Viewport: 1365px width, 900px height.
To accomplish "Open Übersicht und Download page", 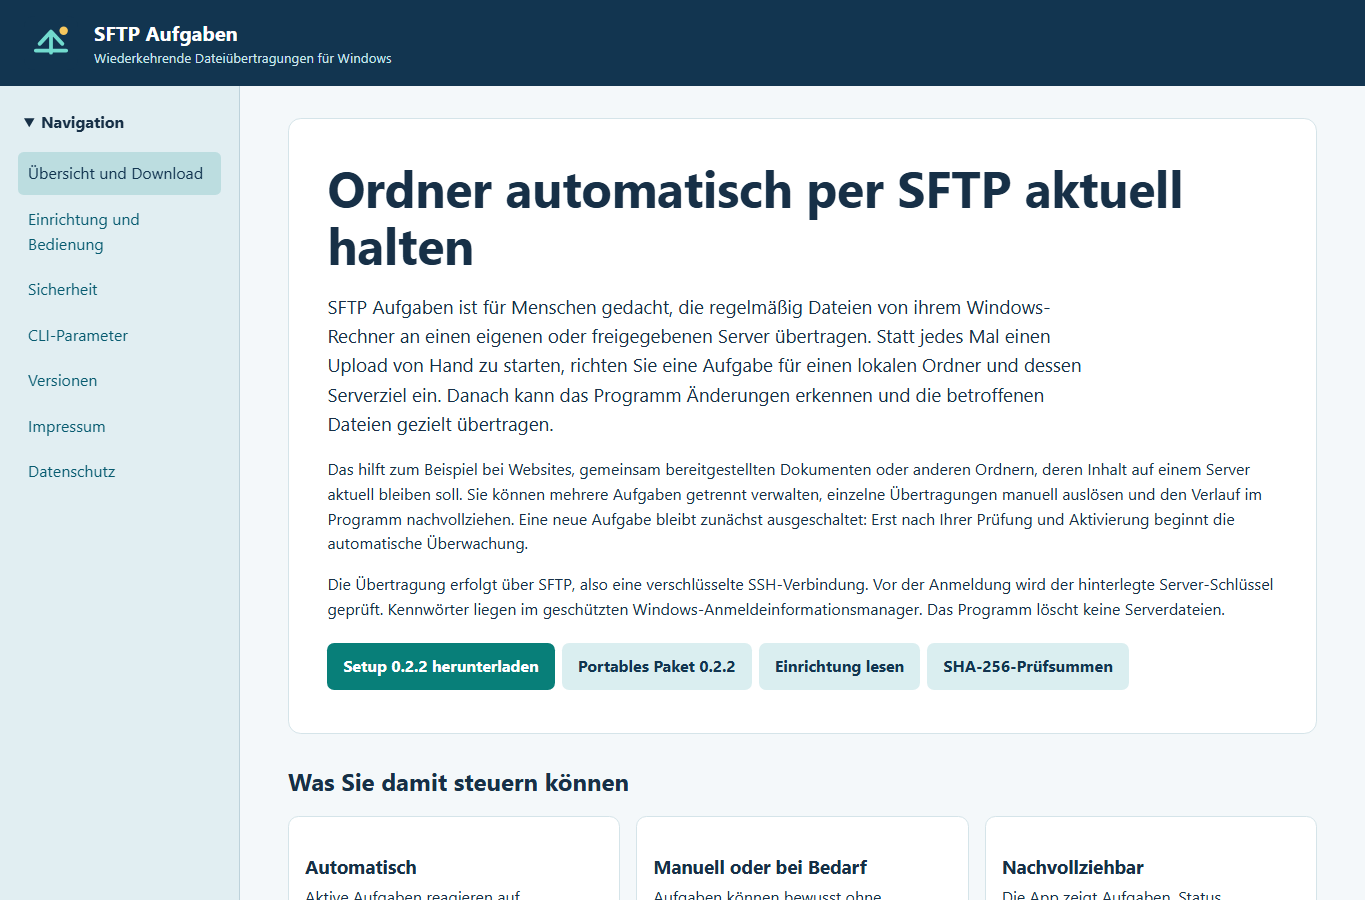I will coord(119,174).
